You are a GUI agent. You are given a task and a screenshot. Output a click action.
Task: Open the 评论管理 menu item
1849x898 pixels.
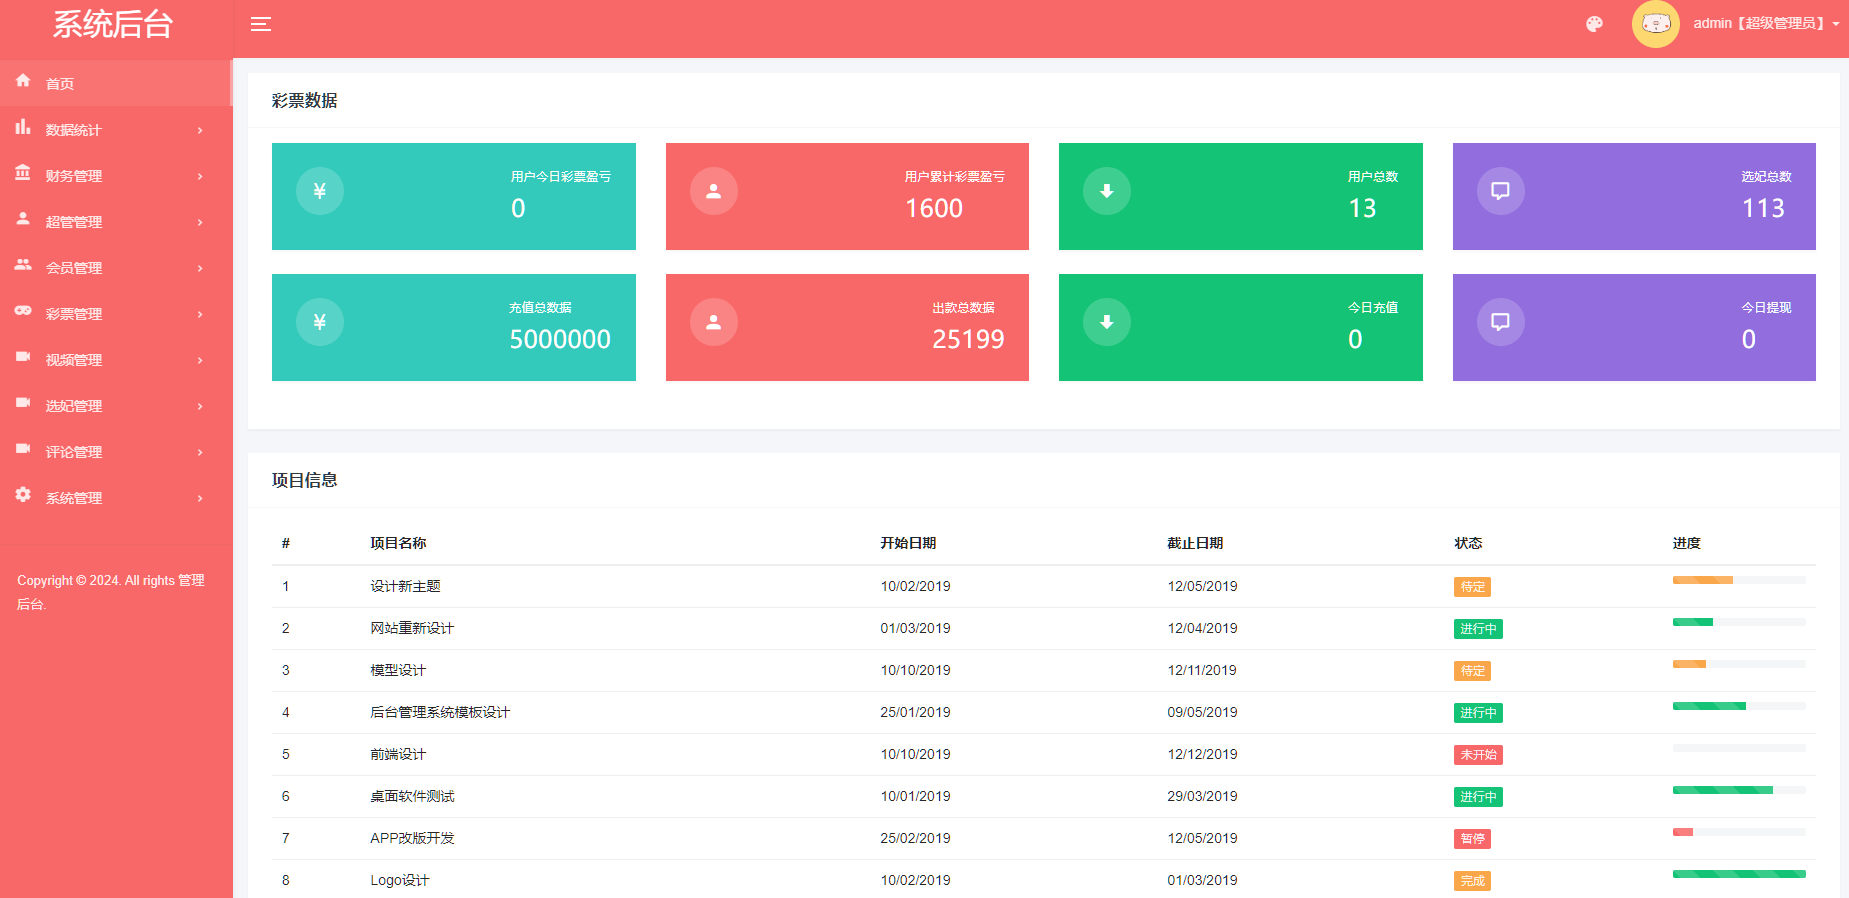[x=74, y=452]
